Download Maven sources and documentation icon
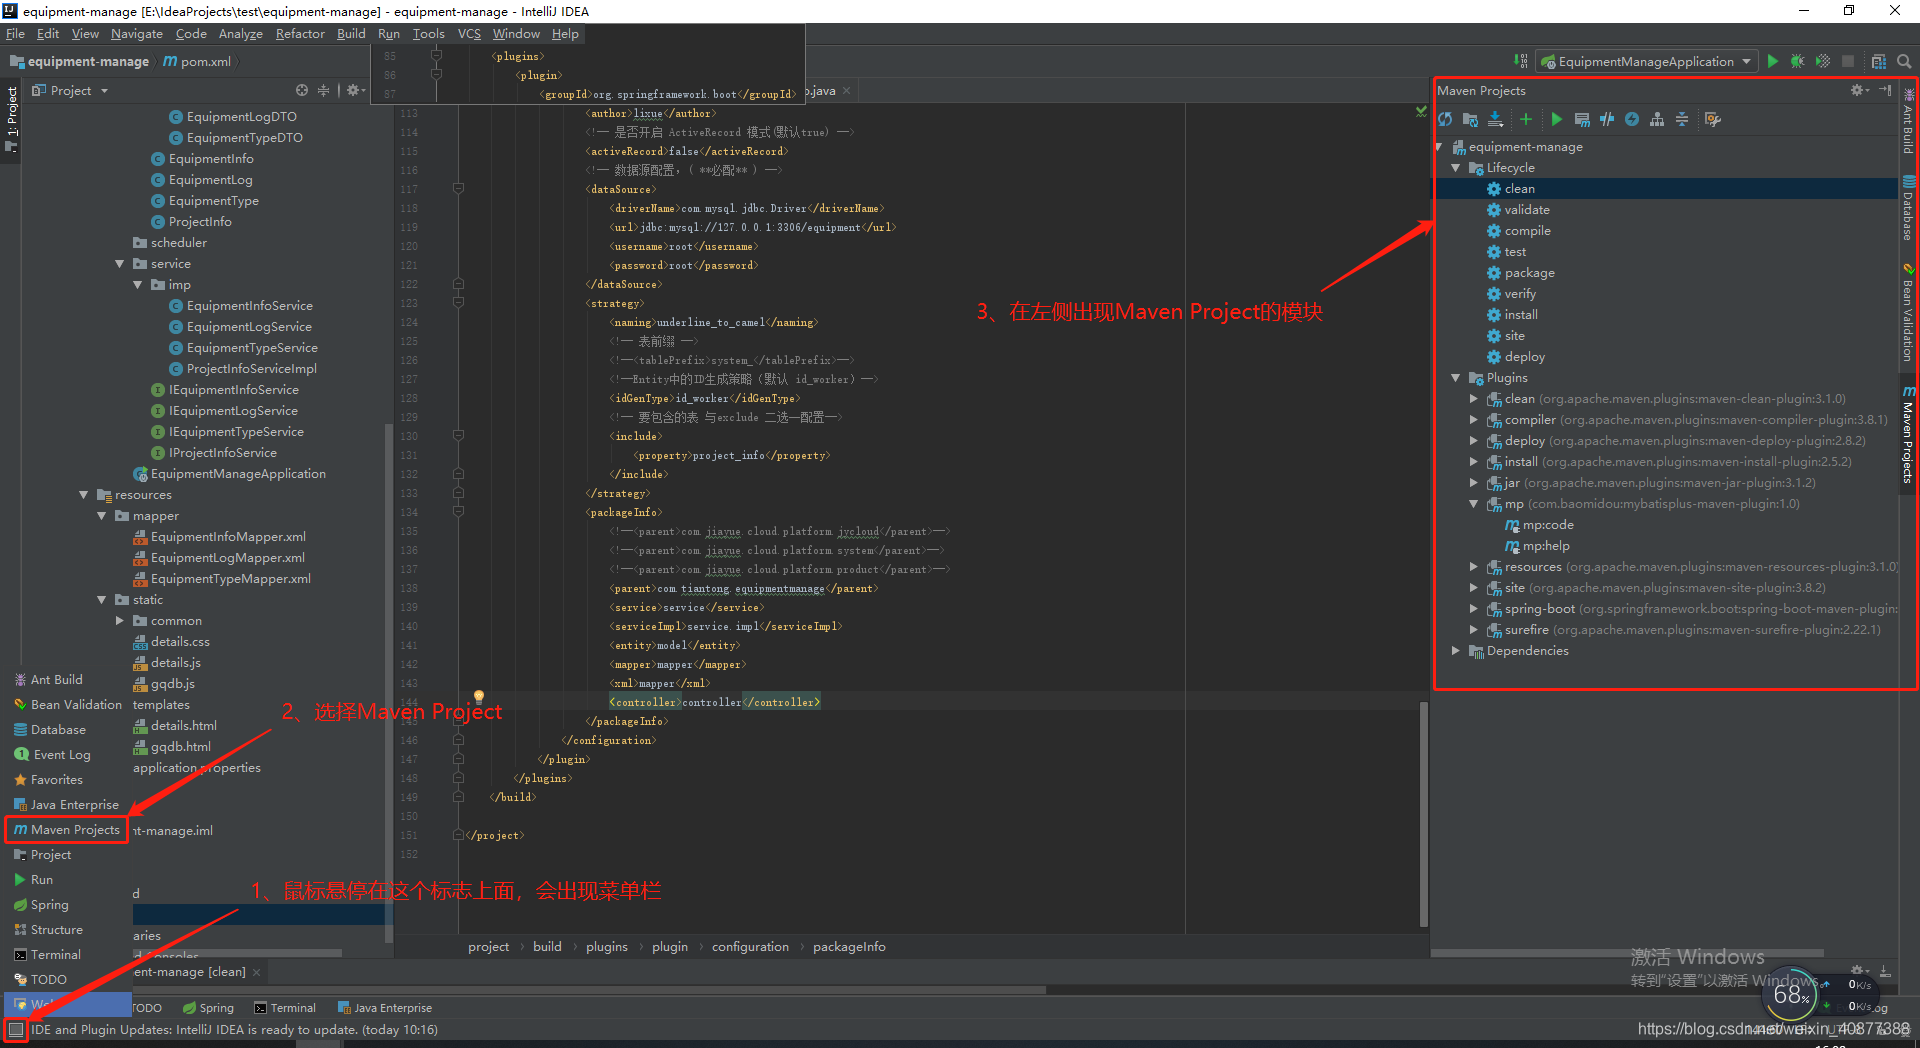 1496,119
